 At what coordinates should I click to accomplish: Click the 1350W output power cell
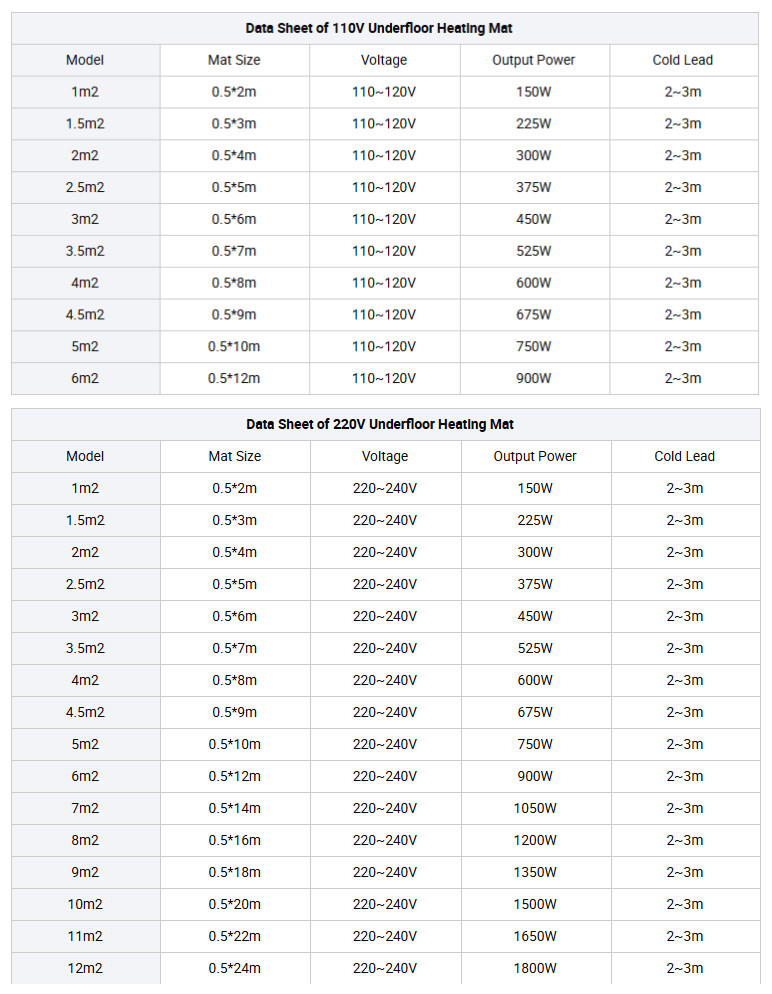[x=535, y=872]
